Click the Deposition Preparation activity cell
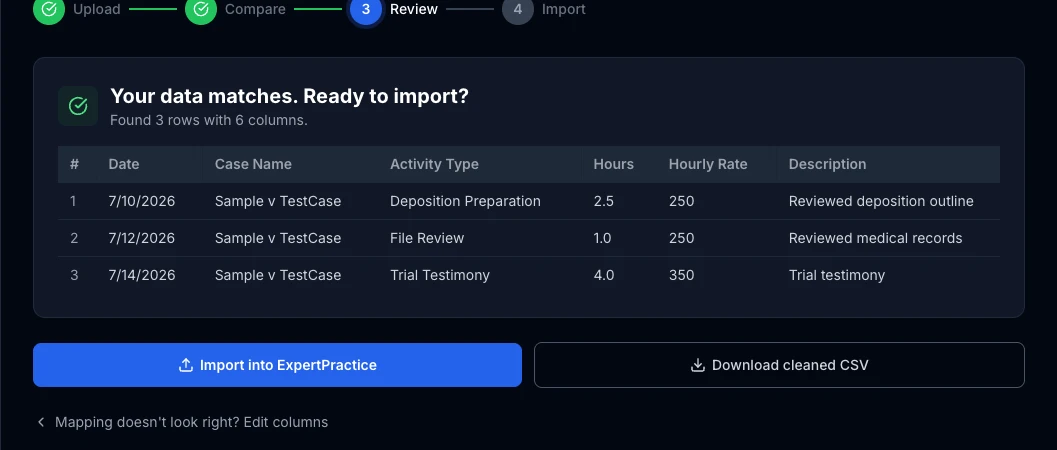 point(465,201)
